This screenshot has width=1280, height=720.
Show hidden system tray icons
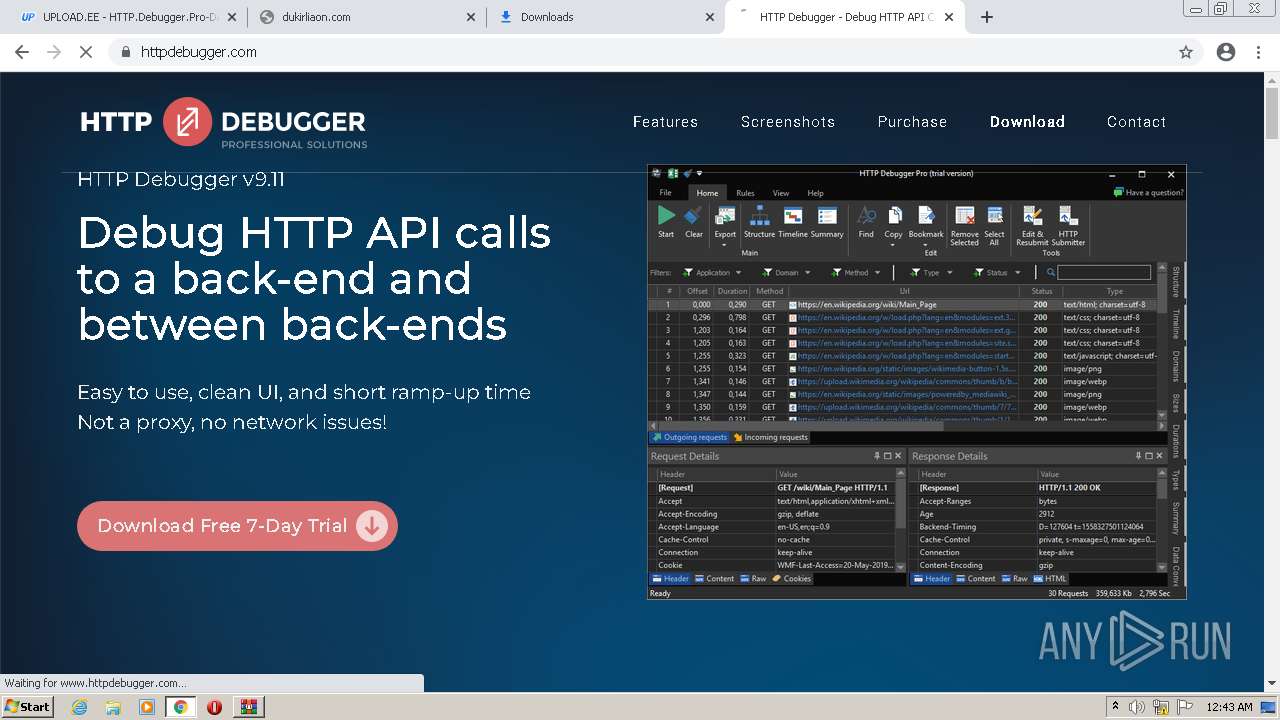click(x=1115, y=707)
